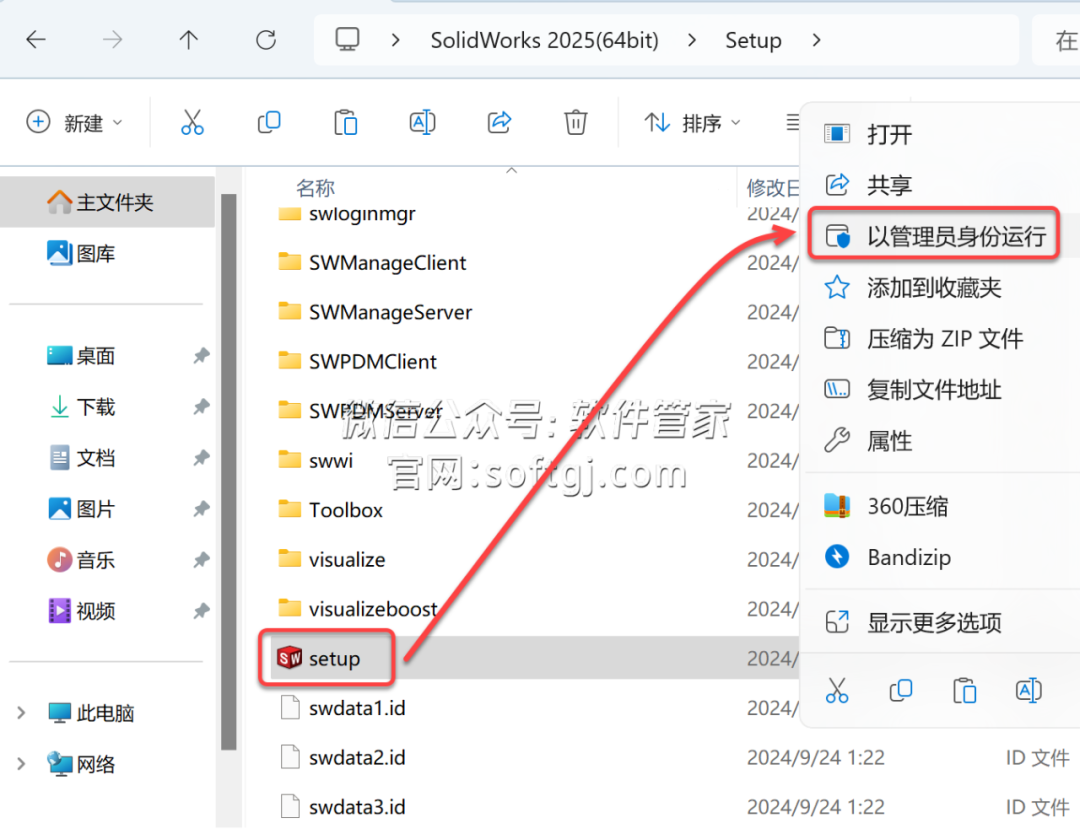1080x834 pixels.
Task: Open the 新建 dropdown menu
Action: point(74,123)
